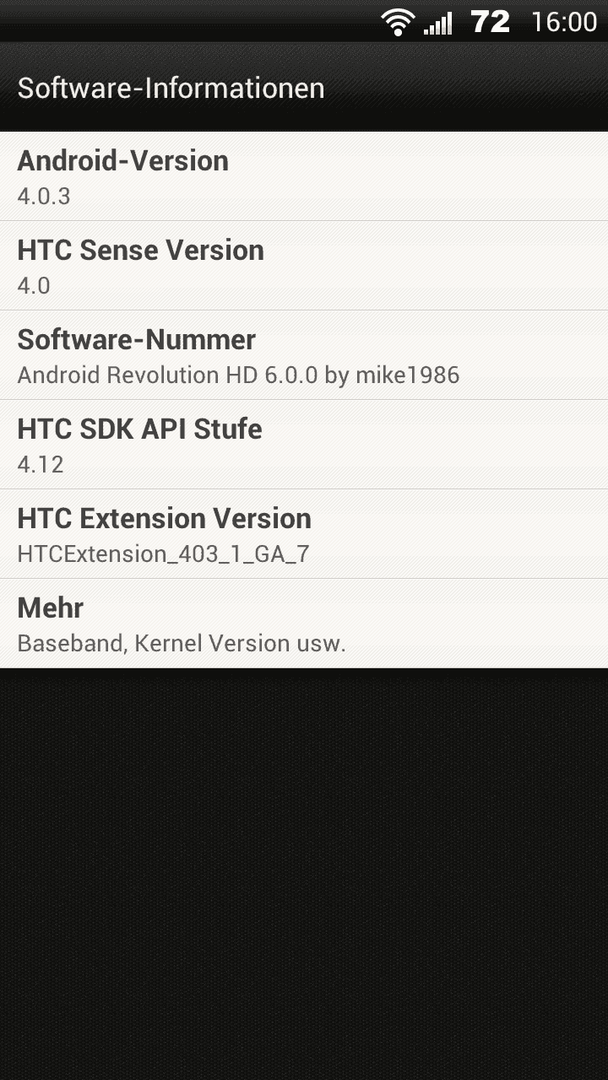608x1080 pixels.
Task: Open the HTC Extension Version entry
Action: click(304, 534)
